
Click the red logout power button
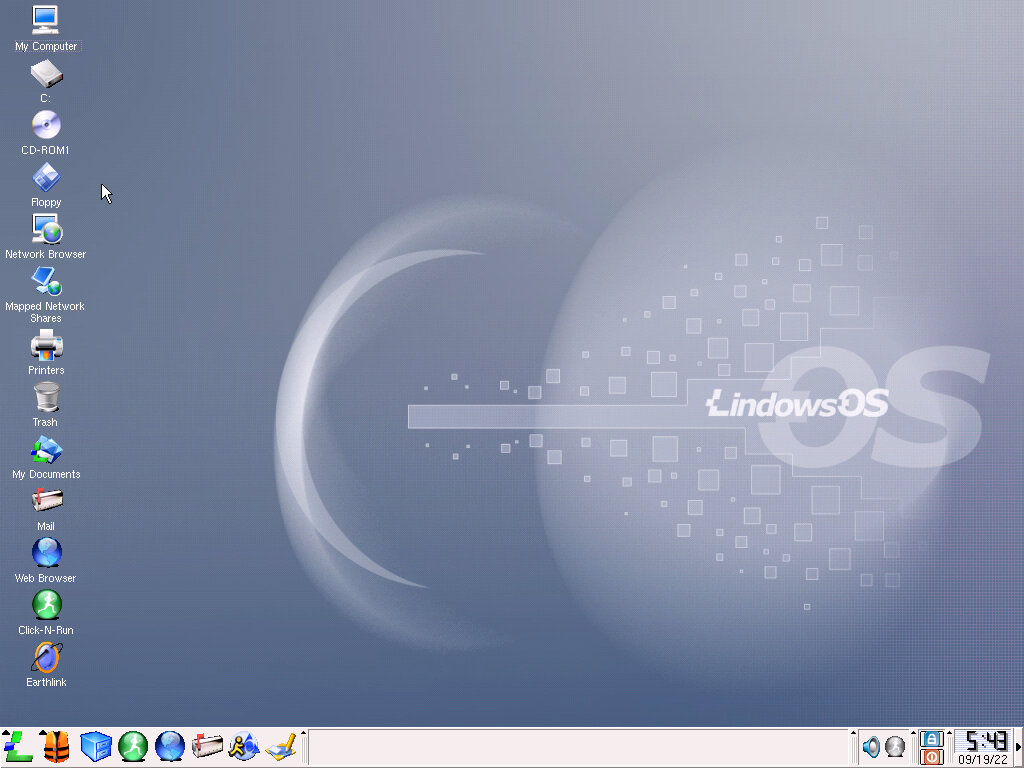[932, 757]
